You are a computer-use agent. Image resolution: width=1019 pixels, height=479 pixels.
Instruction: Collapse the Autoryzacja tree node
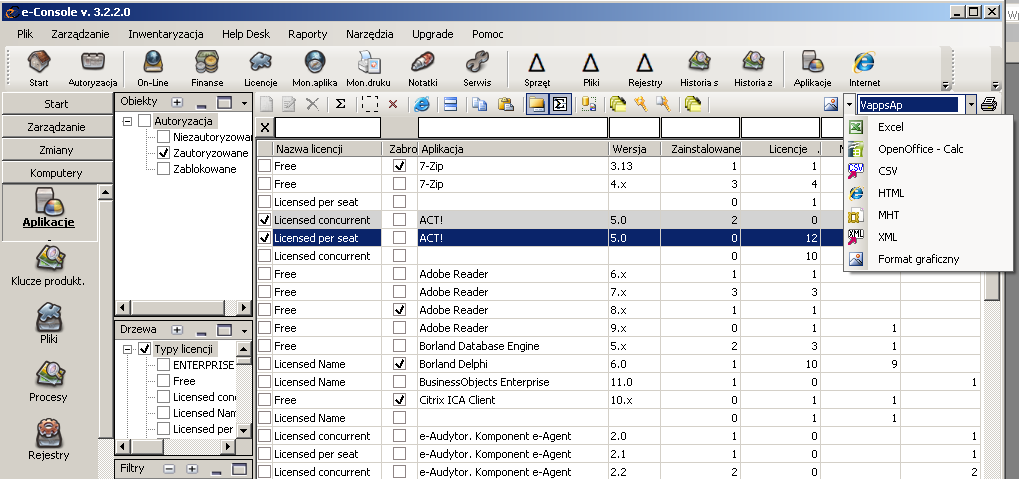click(x=127, y=121)
